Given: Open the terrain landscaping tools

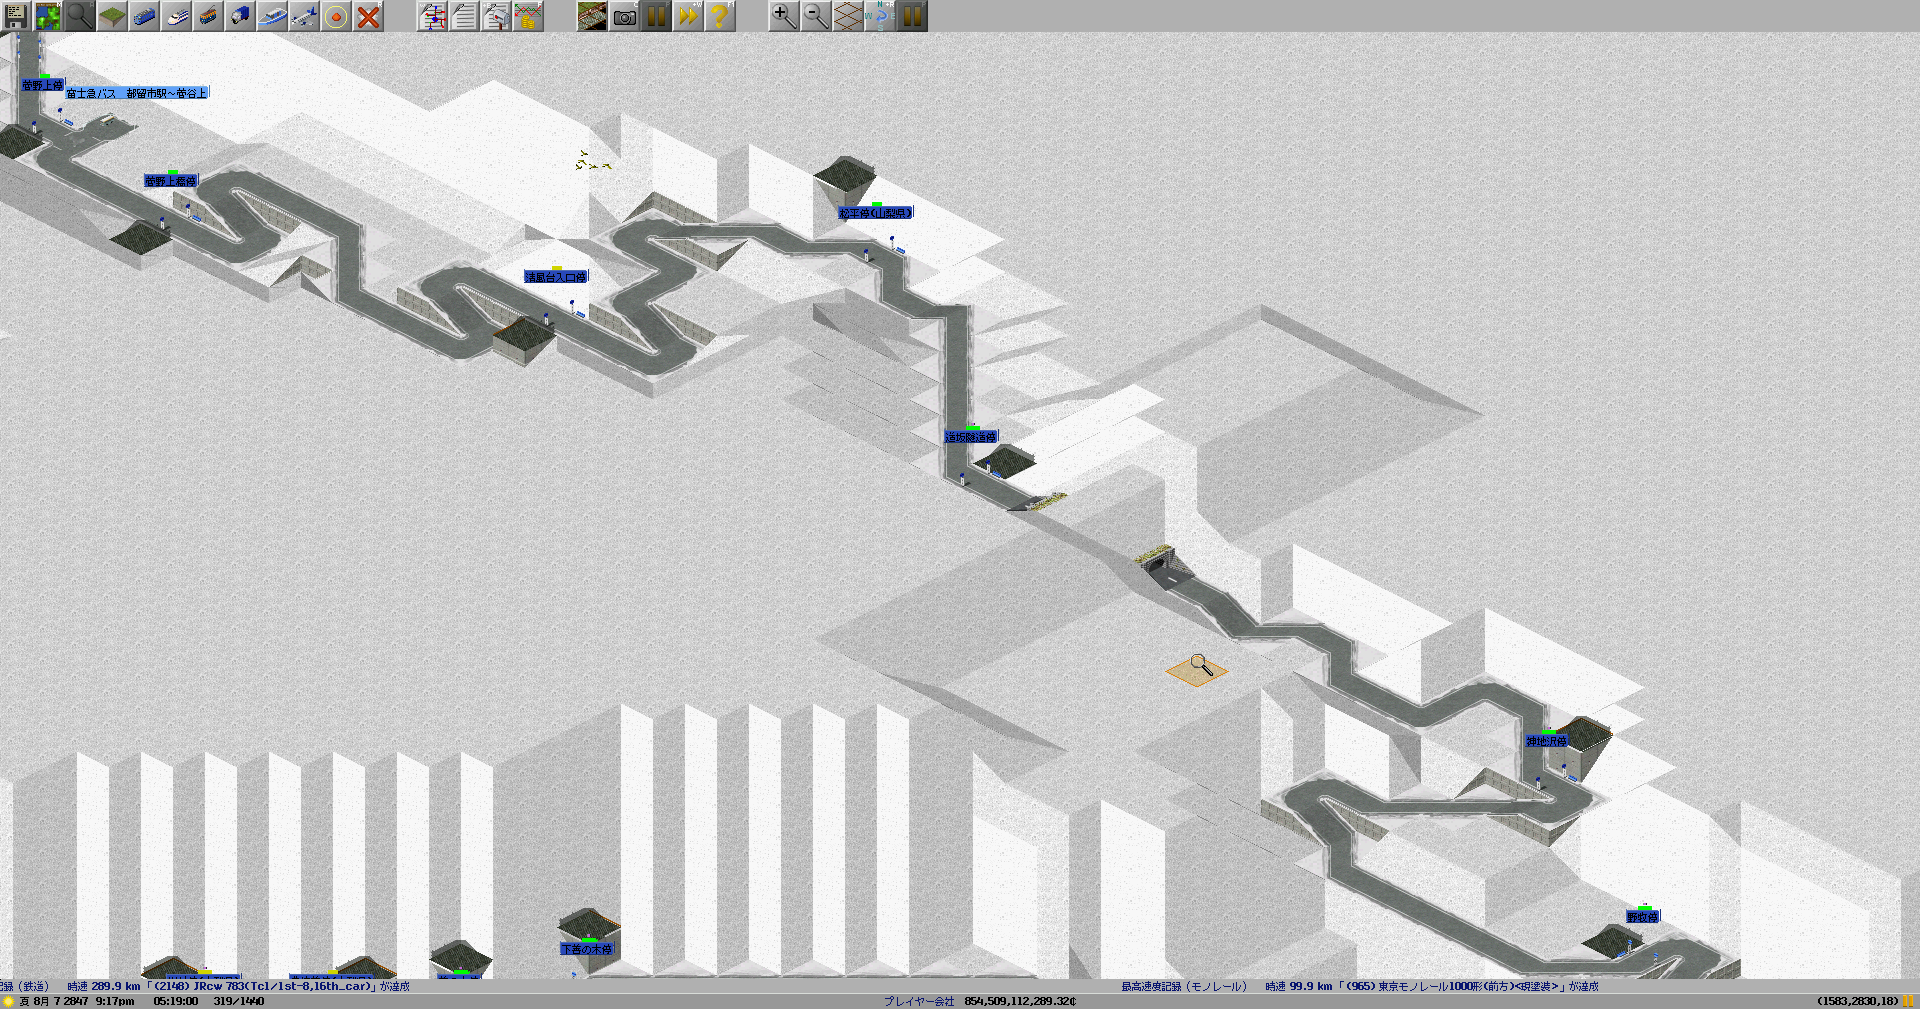Looking at the screenshot, I should pyautogui.click(x=112, y=16).
